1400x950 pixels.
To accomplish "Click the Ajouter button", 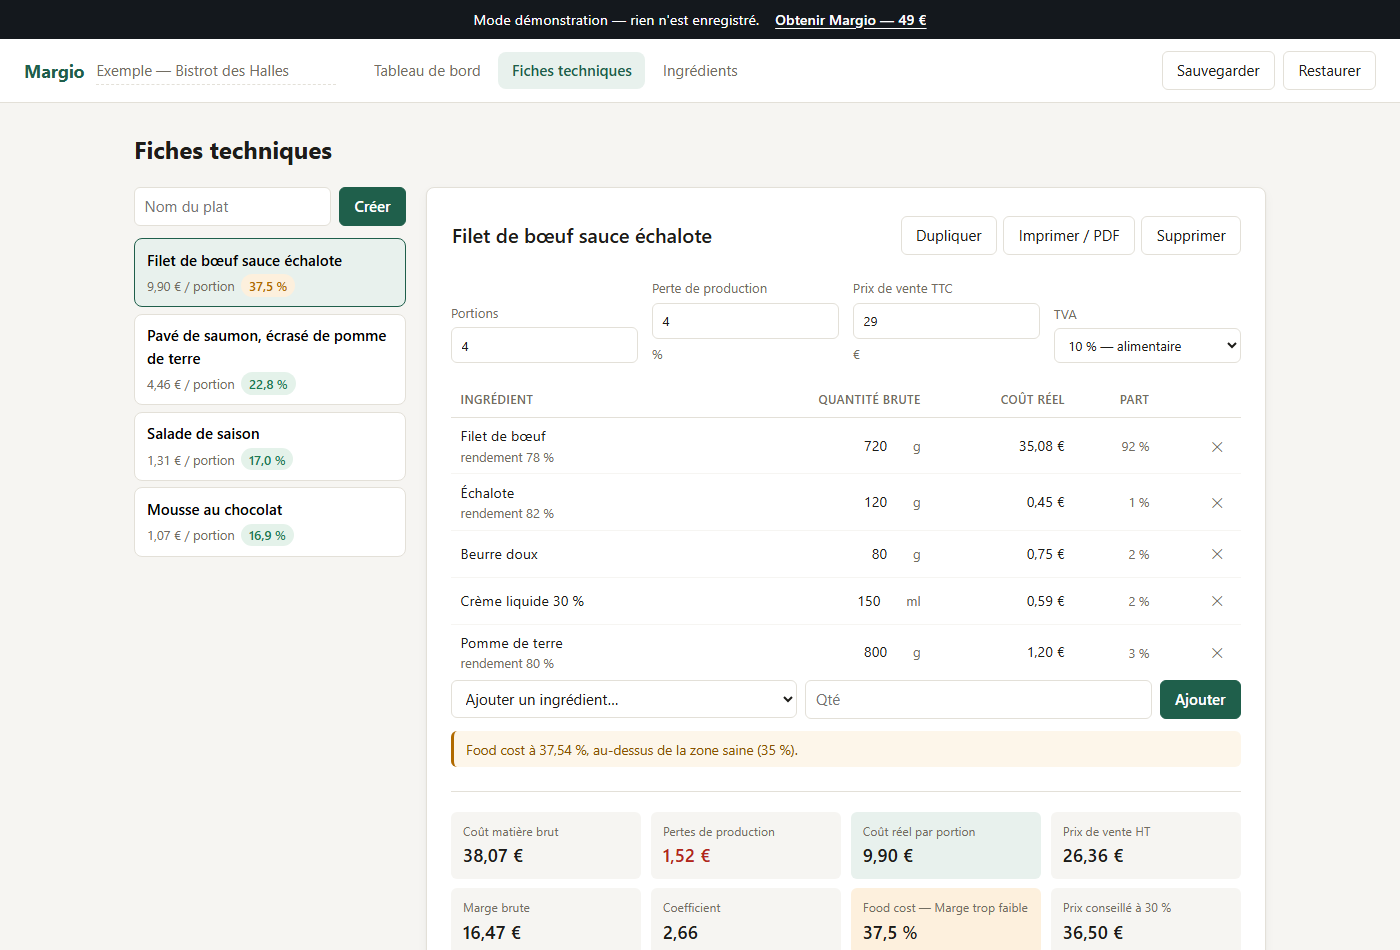I will coord(1200,700).
